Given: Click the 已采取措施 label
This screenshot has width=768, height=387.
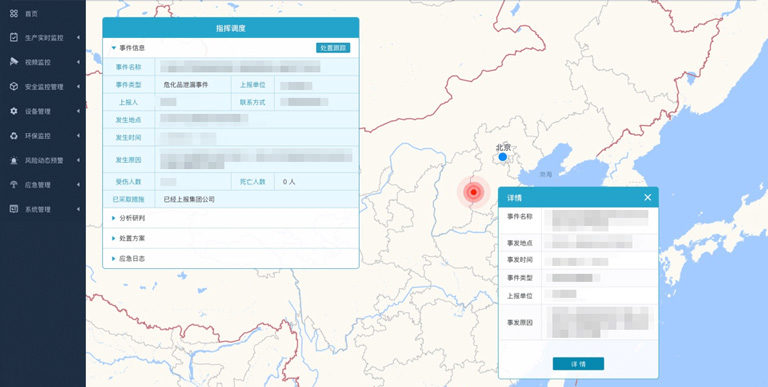Looking at the screenshot, I should [x=128, y=199].
